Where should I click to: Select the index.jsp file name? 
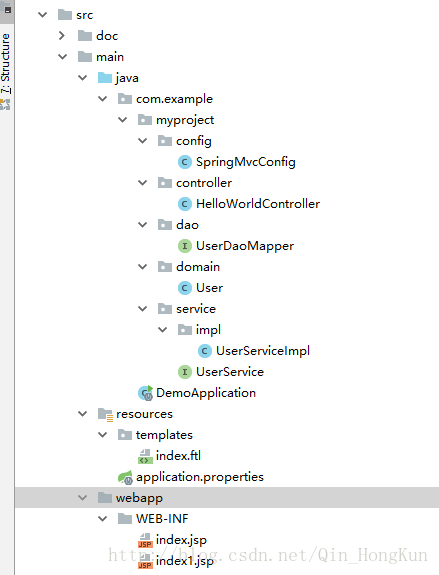(x=181, y=540)
